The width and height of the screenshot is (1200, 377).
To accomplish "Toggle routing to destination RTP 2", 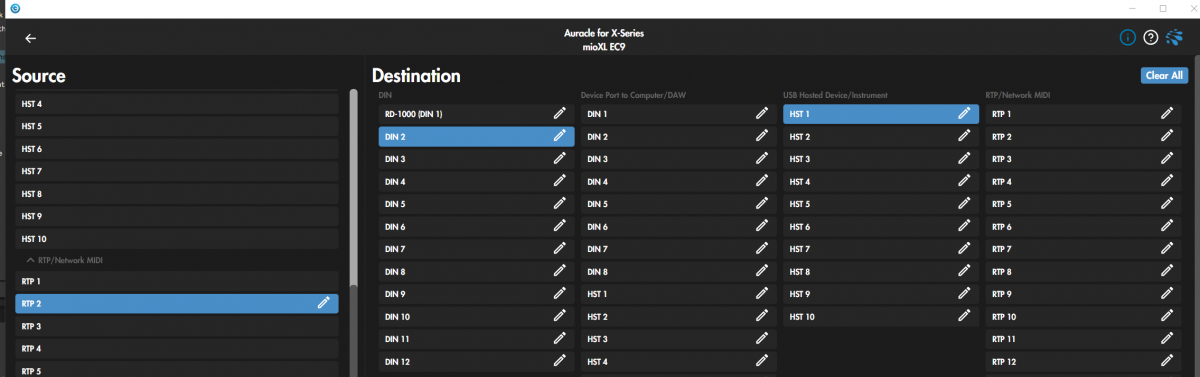I will click(1082, 136).
